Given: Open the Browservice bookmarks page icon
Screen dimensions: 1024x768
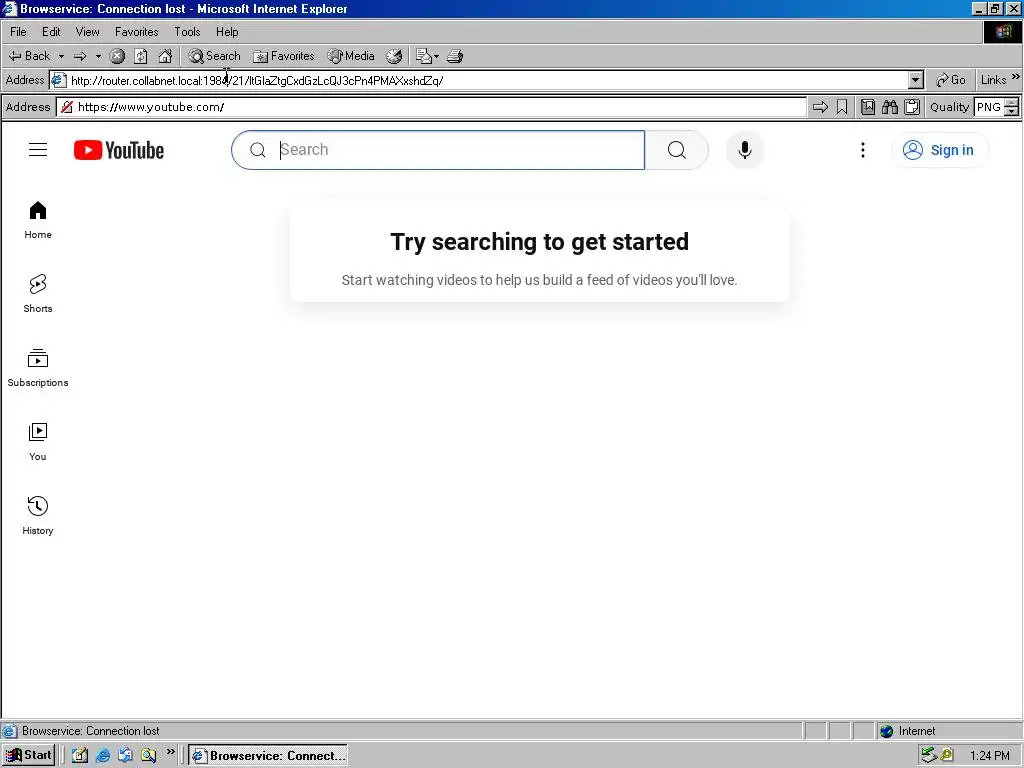Looking at the screenshot, I should point(868,107).
